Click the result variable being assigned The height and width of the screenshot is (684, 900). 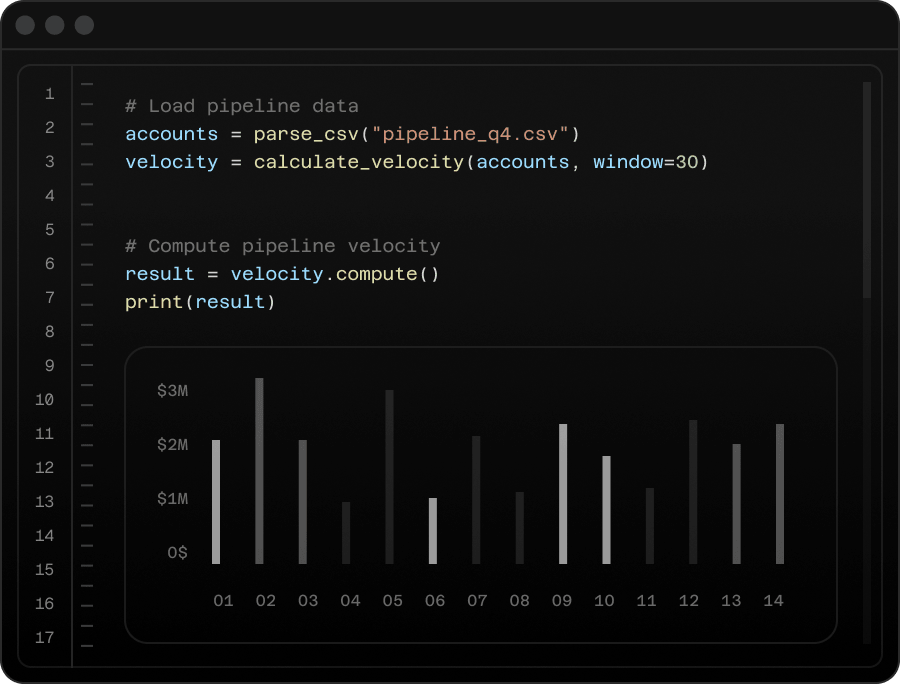pyautogui.click(x=160, y=274)
